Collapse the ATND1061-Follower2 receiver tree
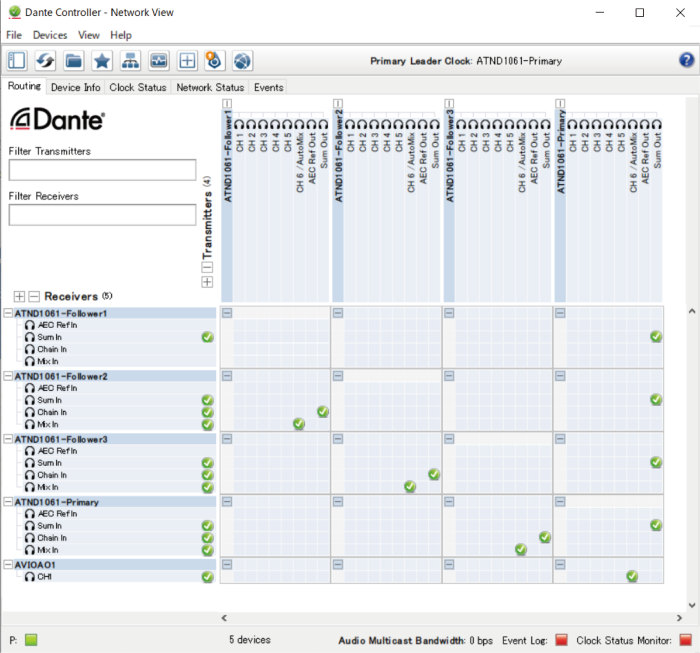 [8, 376]
